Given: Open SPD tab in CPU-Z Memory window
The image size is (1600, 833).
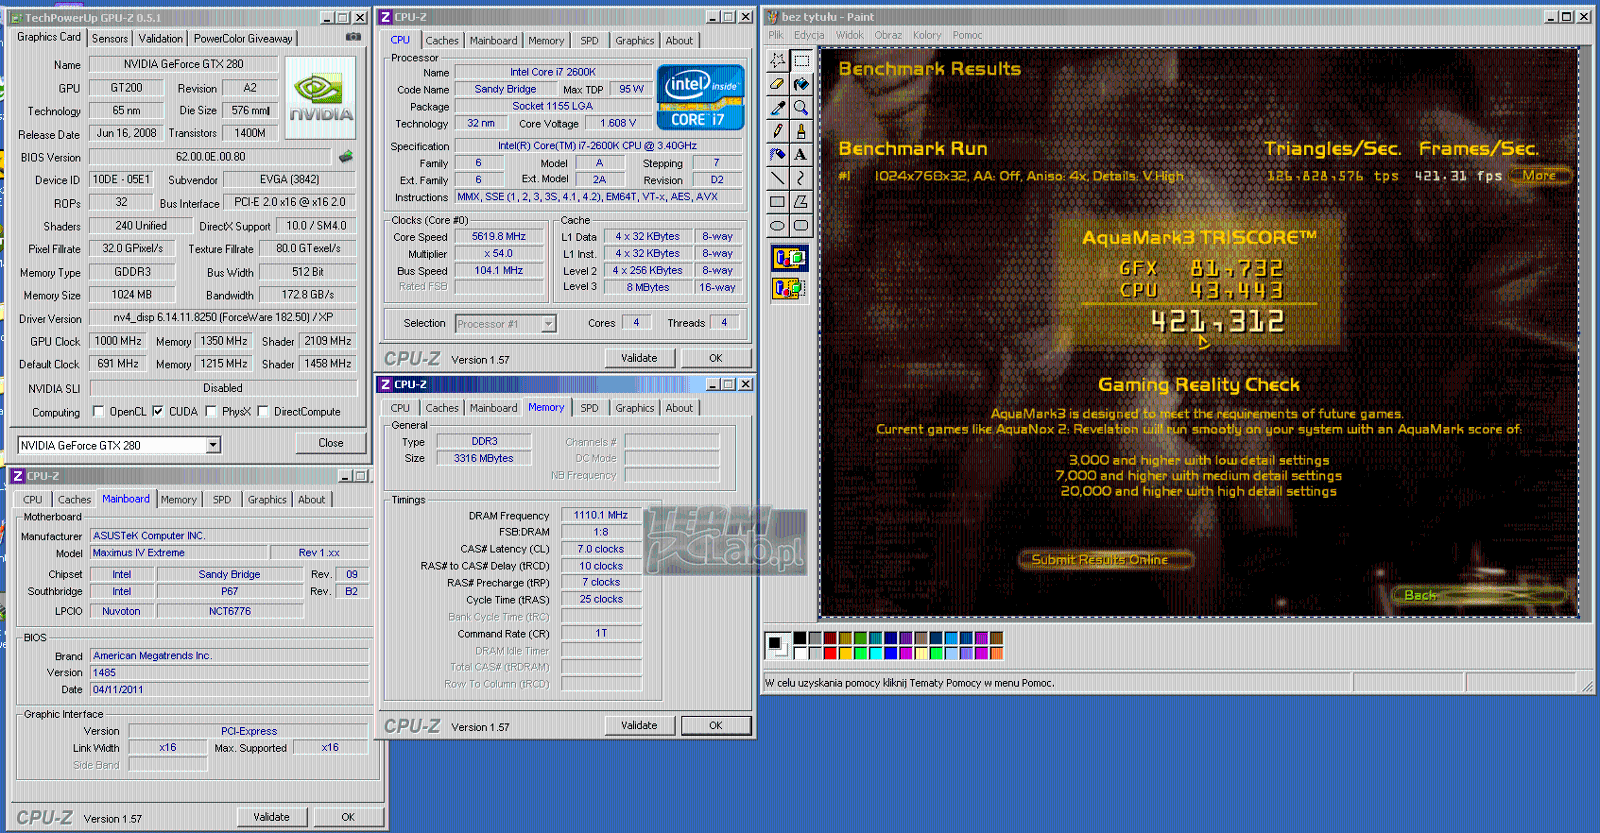Looking at the screenshot, I should (590, 408).
